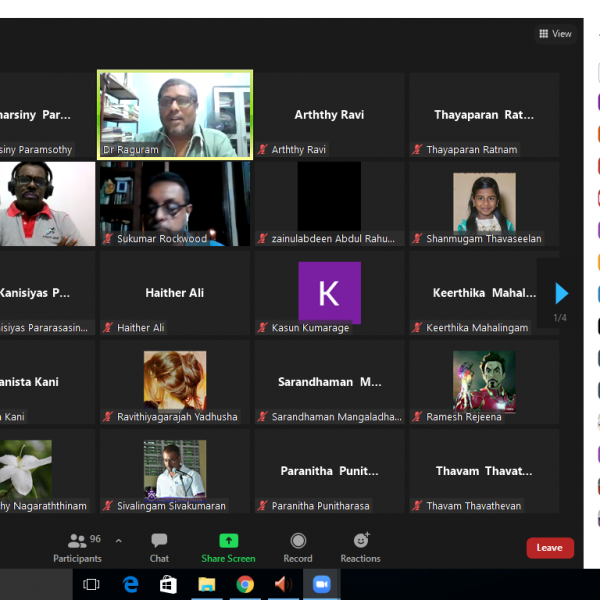This screenshot has width=600, height=600.
Task: Select Sukumar Rockwood's video tile
Action: click(175, 204)
